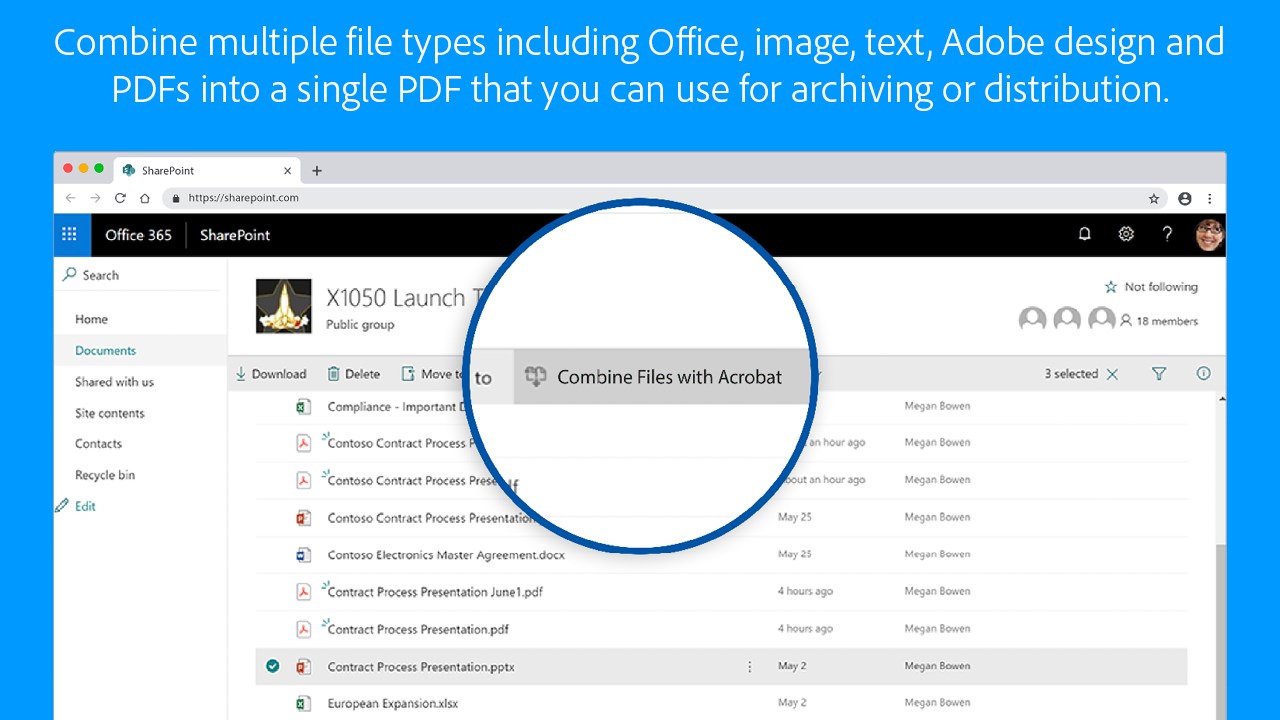Viewport: 1280px width, 720px height.
Task: Open the user profile picture menu
Action: (1209, 235)
